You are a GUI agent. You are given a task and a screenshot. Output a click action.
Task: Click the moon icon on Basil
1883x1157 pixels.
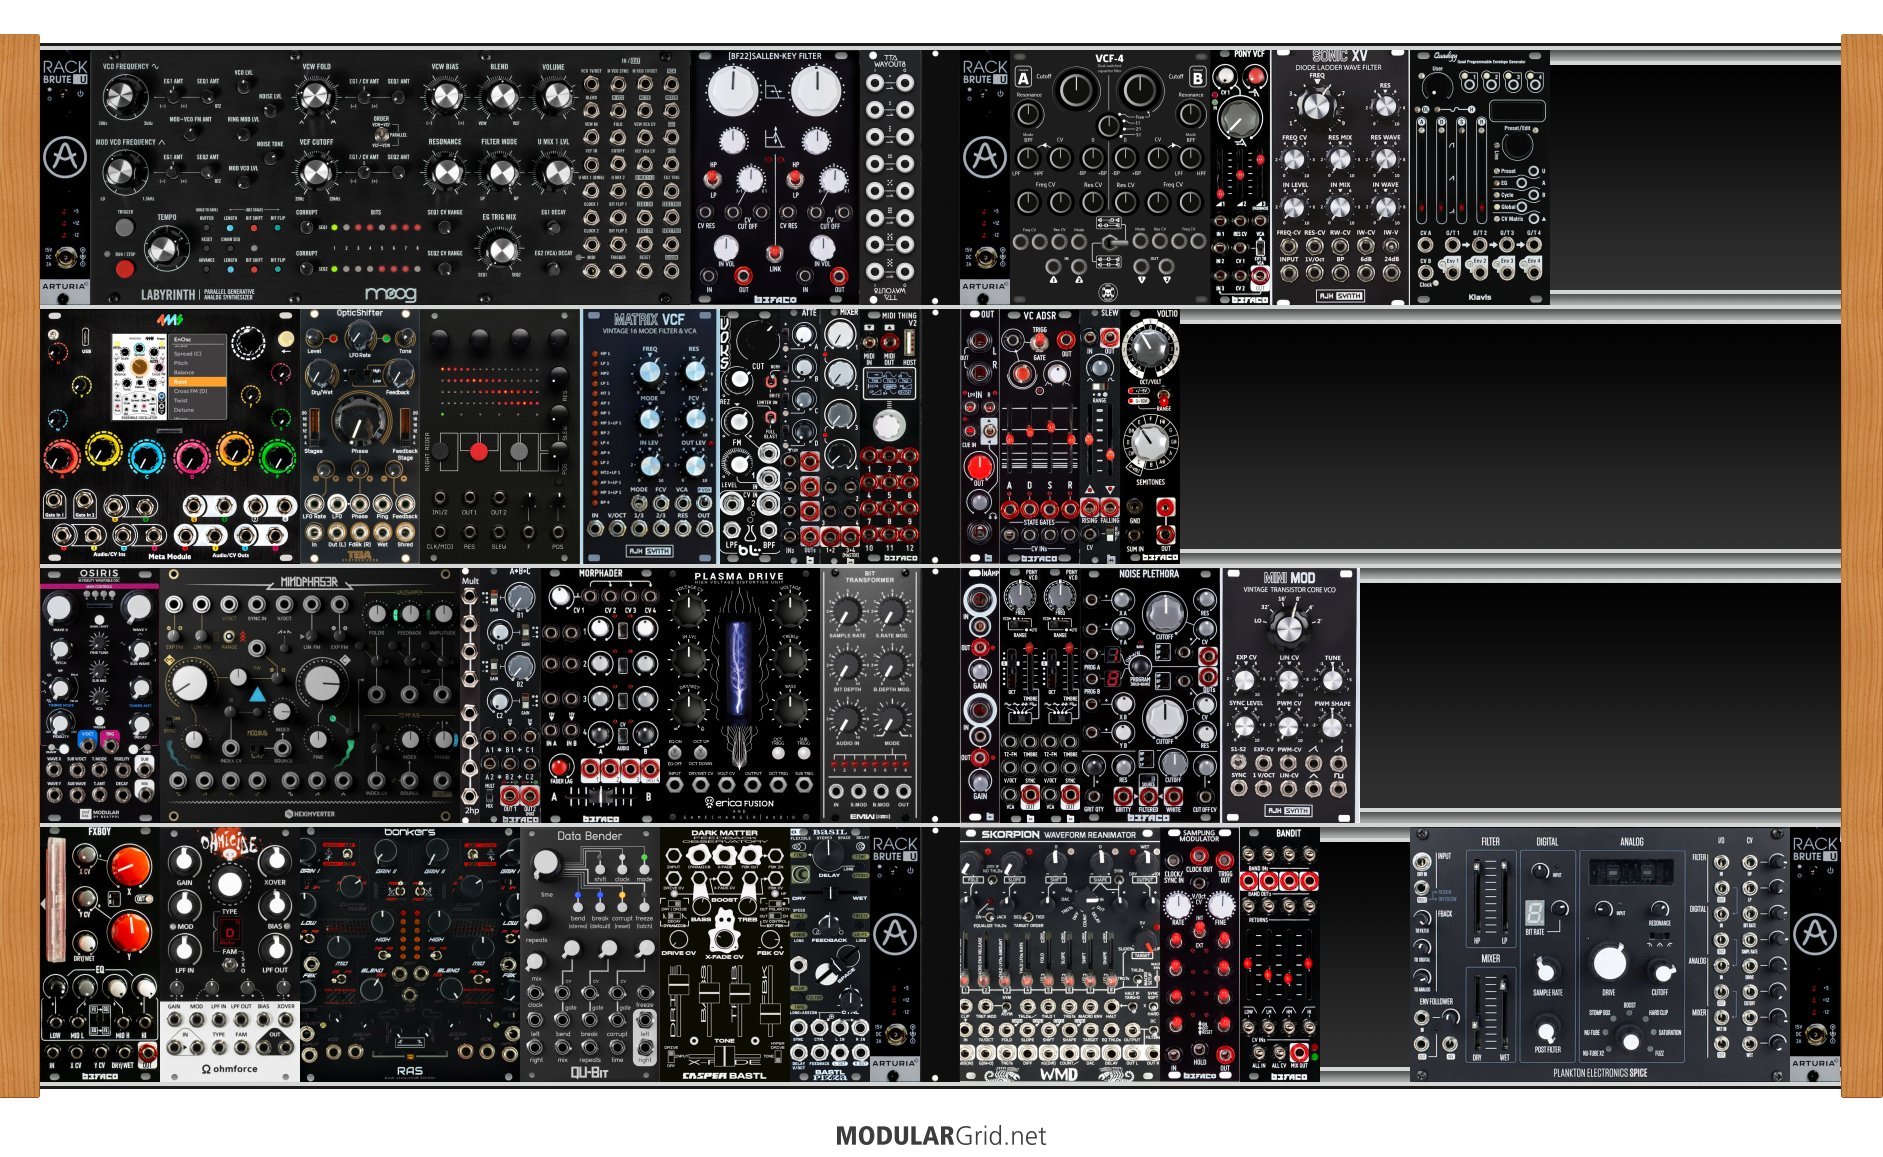(x=801, y=875)
